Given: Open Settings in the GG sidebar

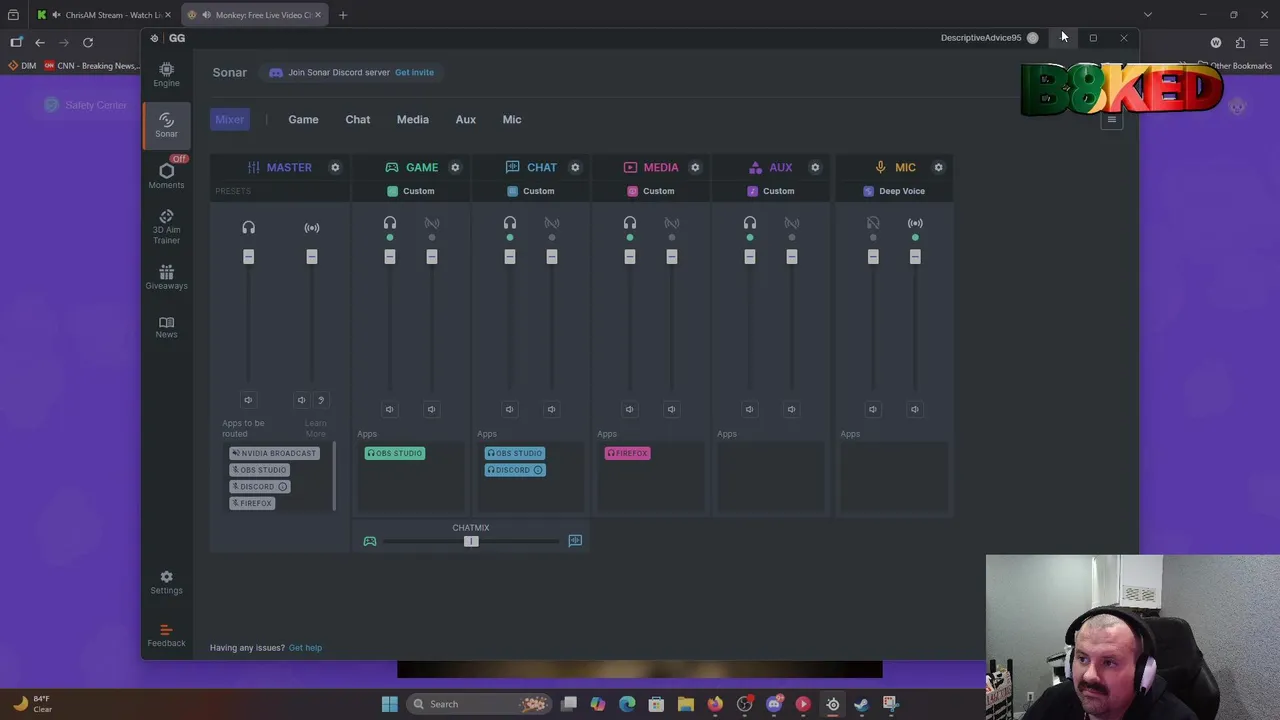Looking at the screenshot, I should 166,582.
